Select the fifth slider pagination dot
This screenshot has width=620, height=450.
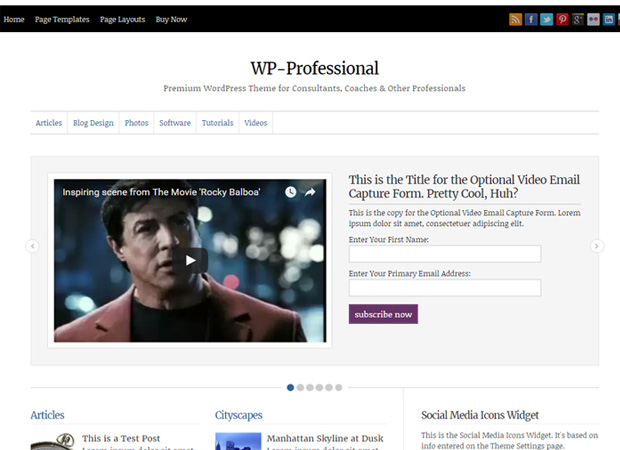(329, 388)
